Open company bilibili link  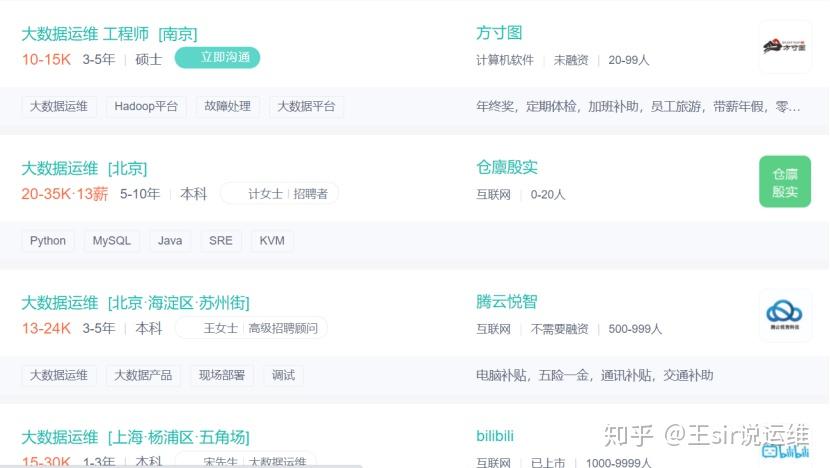[495, 436]
